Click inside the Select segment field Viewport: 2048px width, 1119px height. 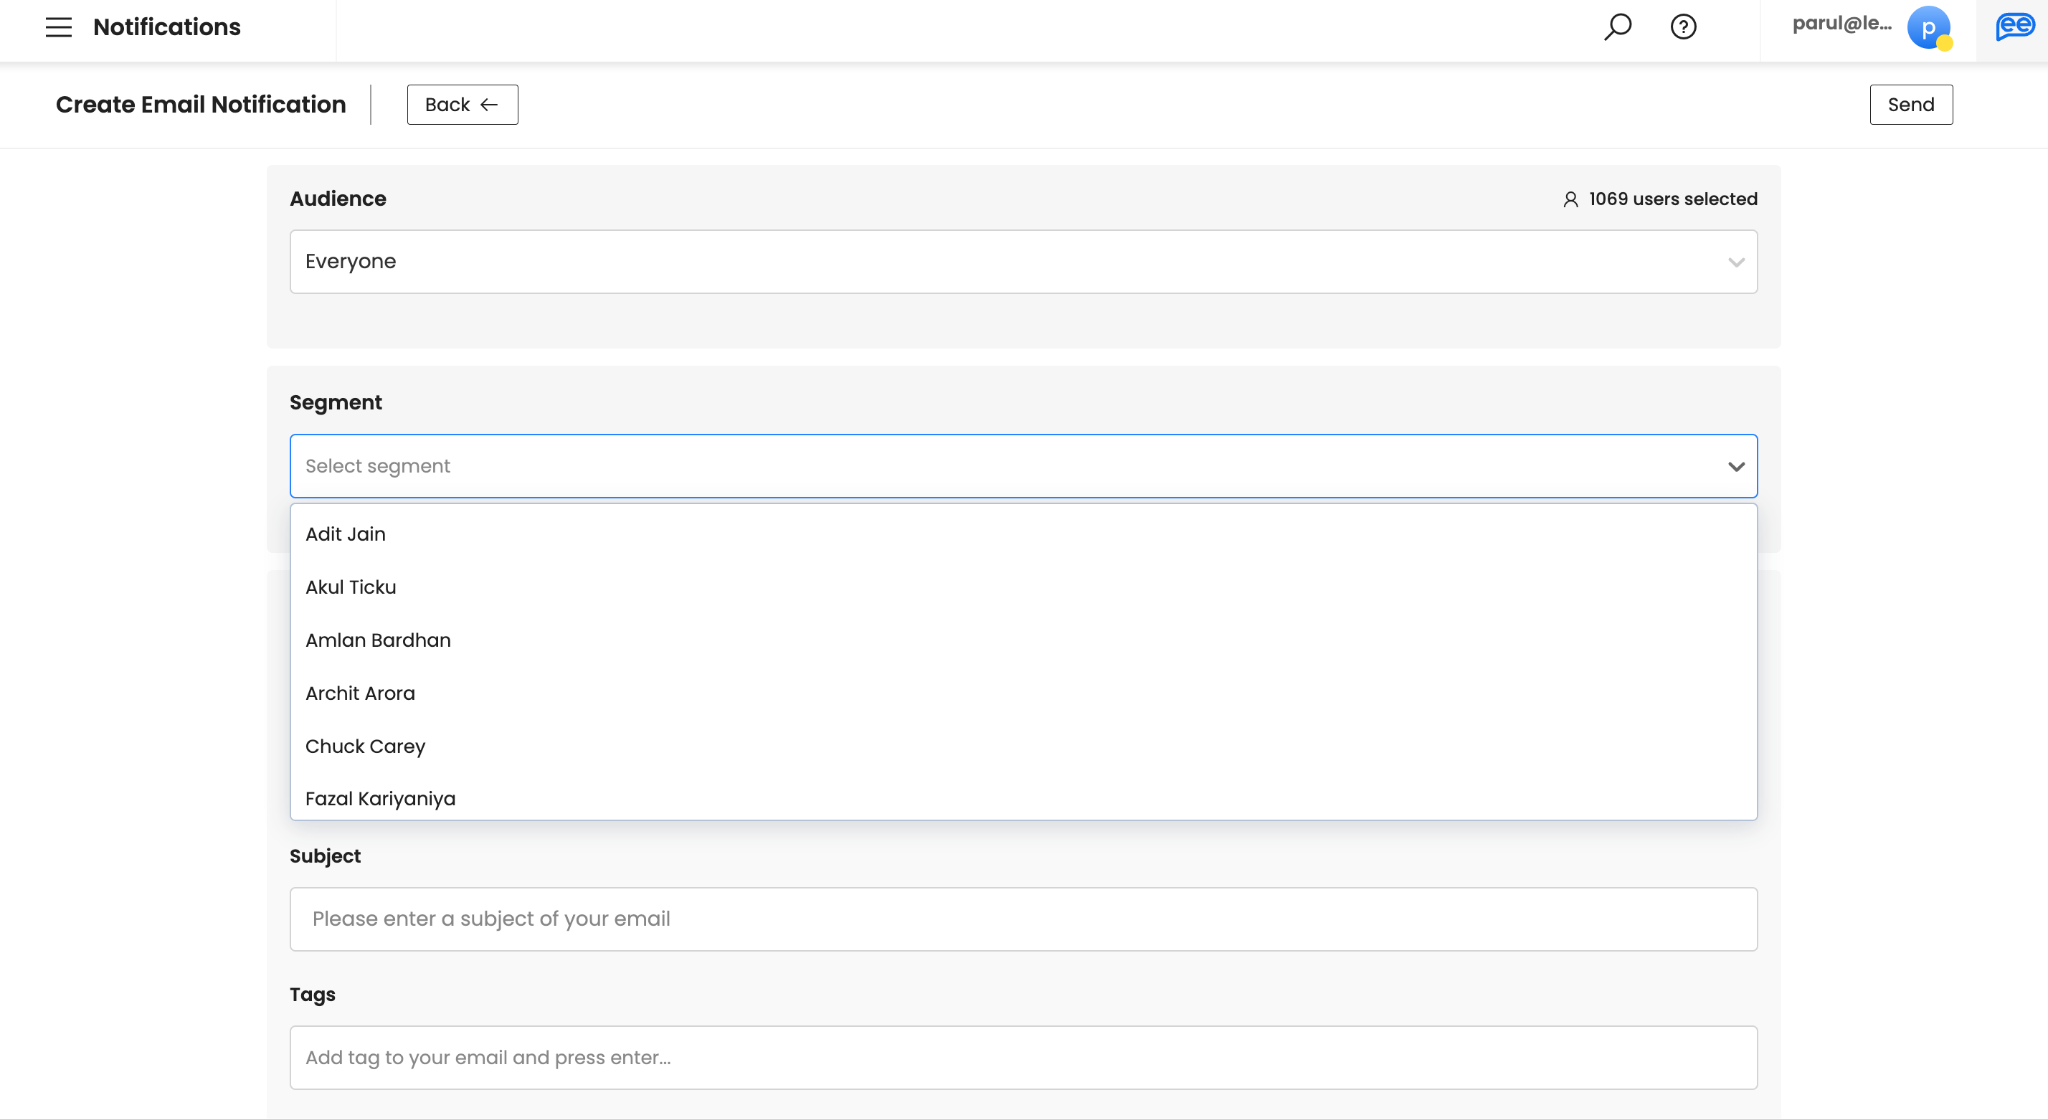pyautogui.click(x=1000, y=466)
